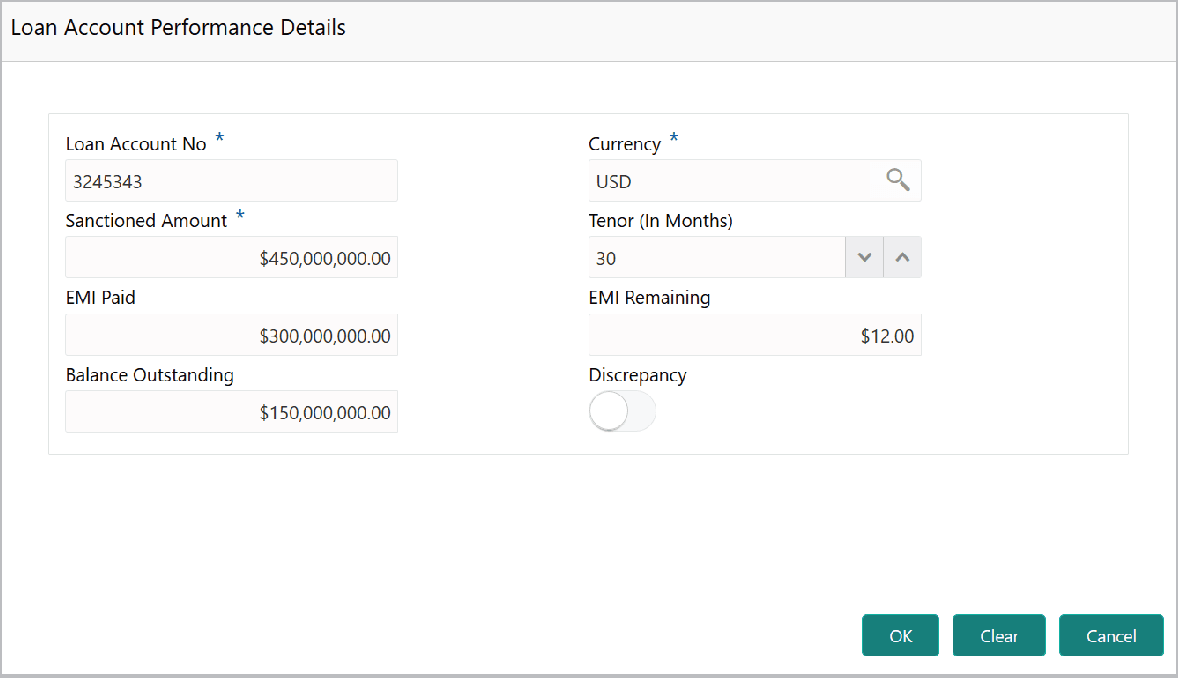The width and height of the screenshot is (1178, 678).
Task: Click the Loan Account No input field
Action: click(231, 180)
